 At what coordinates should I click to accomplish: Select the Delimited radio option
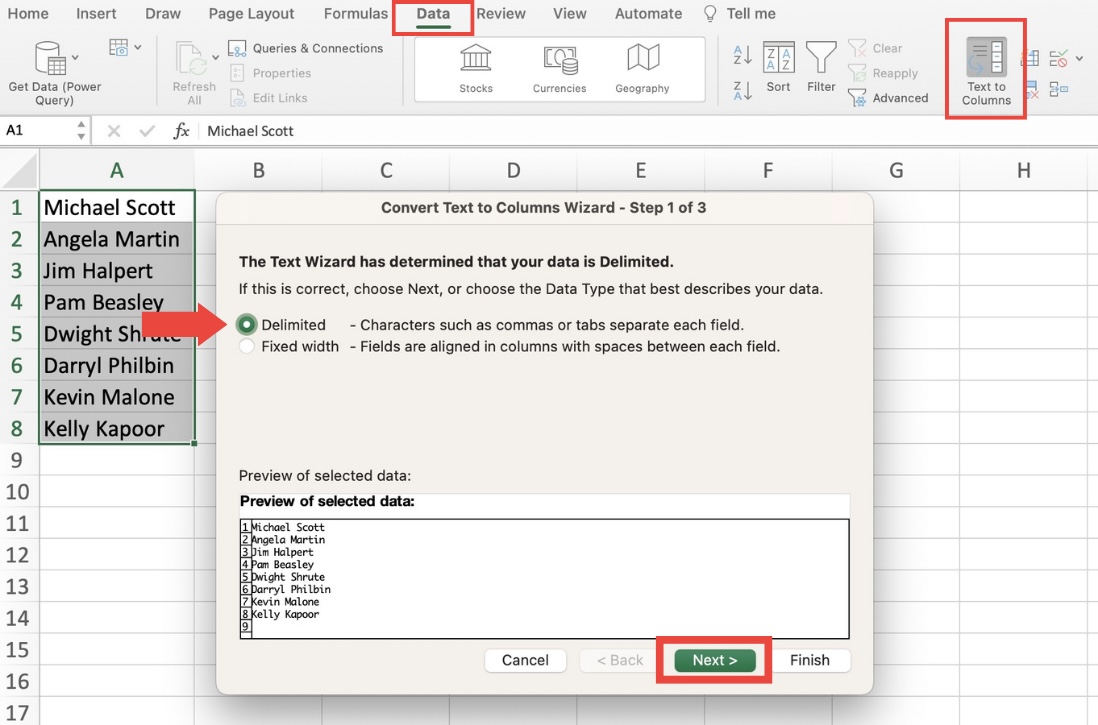246,324
